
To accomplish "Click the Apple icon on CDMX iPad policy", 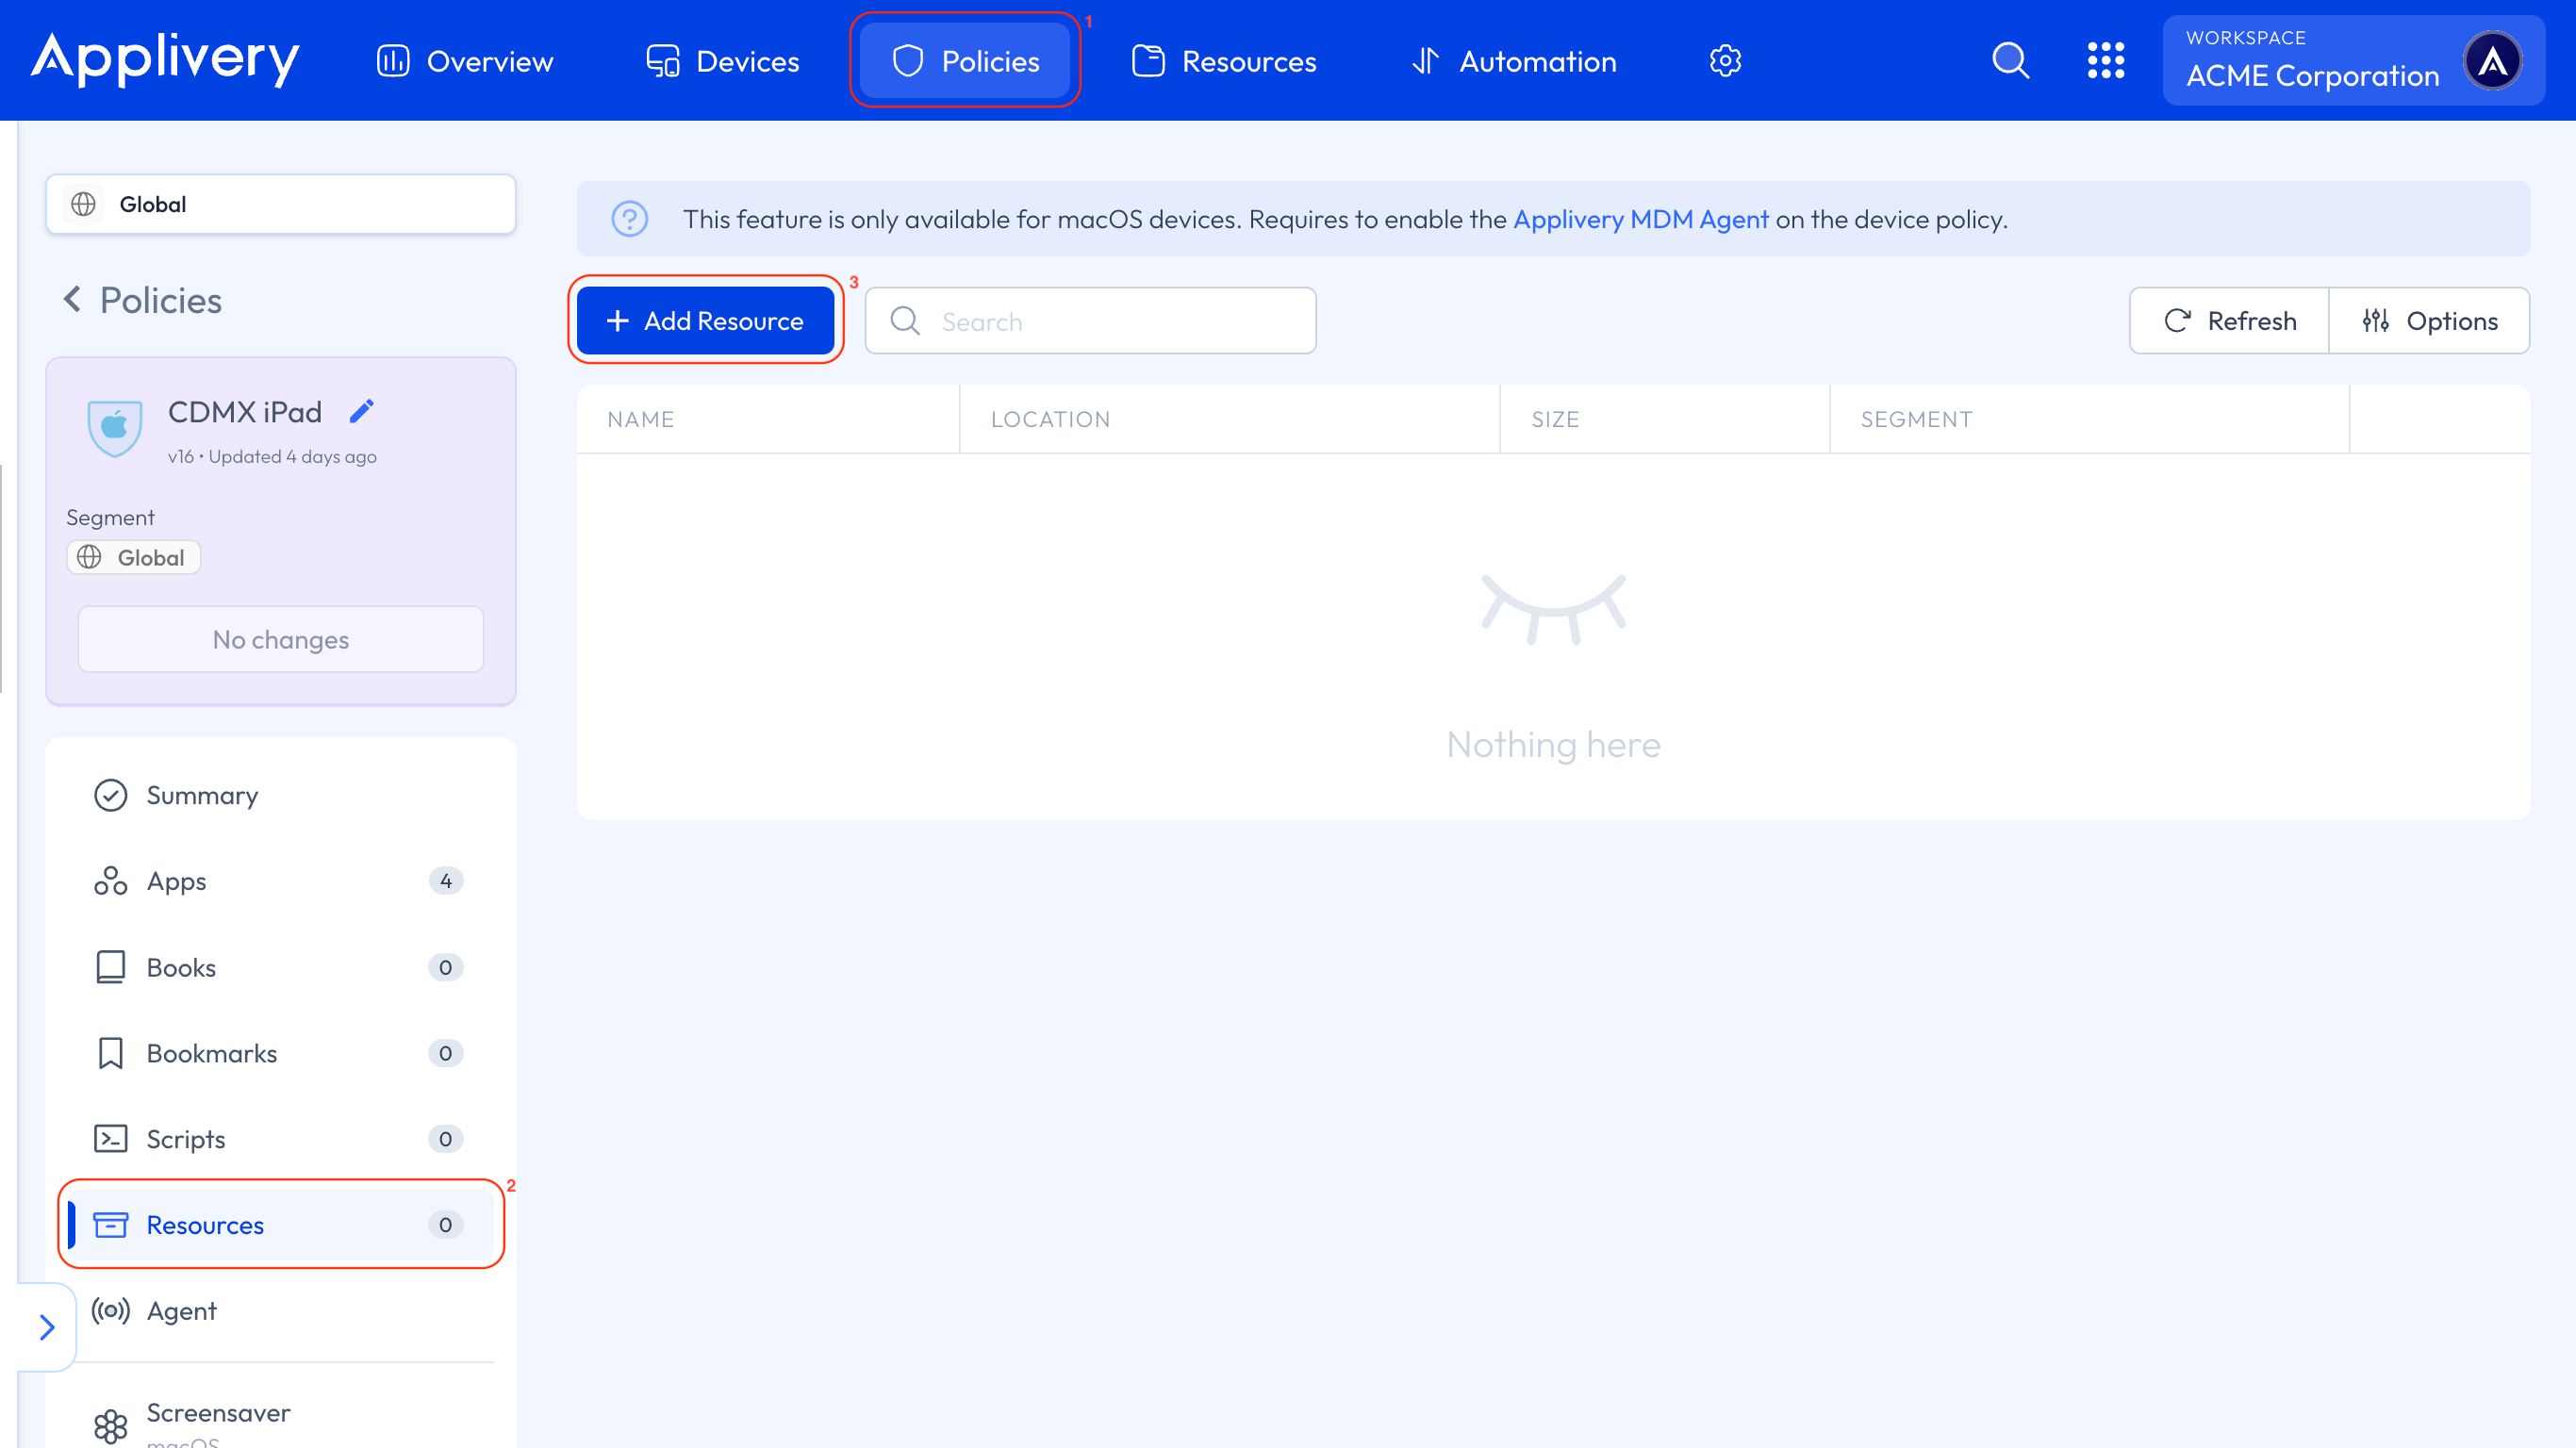I will (x=114, y=428).
